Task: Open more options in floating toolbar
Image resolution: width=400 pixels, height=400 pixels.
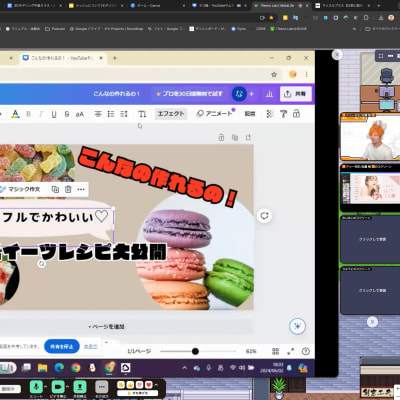Action: (x=81, y=189)
